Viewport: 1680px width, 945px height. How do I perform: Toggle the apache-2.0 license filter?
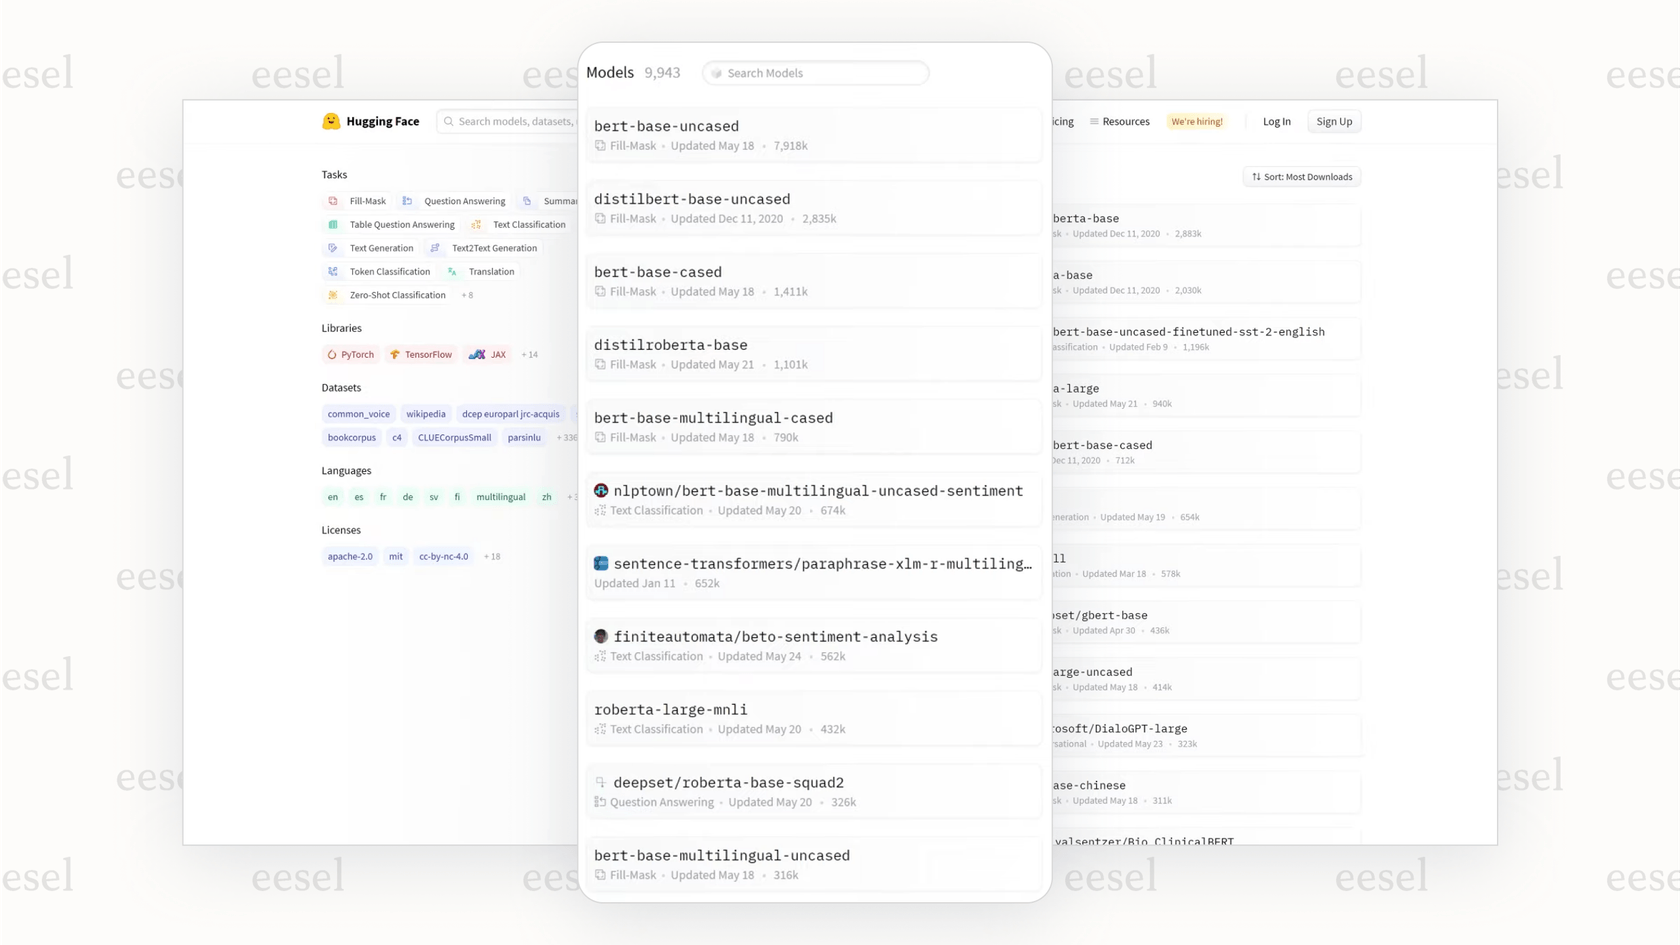click(349, 556)
